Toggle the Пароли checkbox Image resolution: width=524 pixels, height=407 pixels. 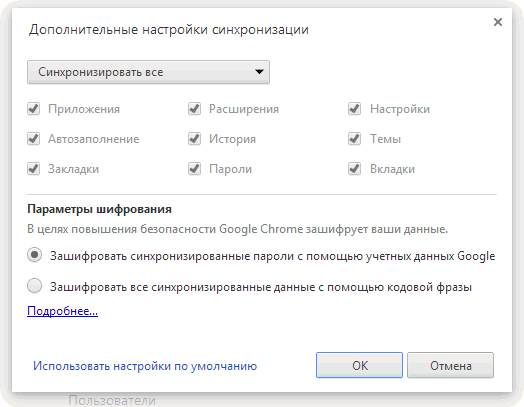(194, 168)
